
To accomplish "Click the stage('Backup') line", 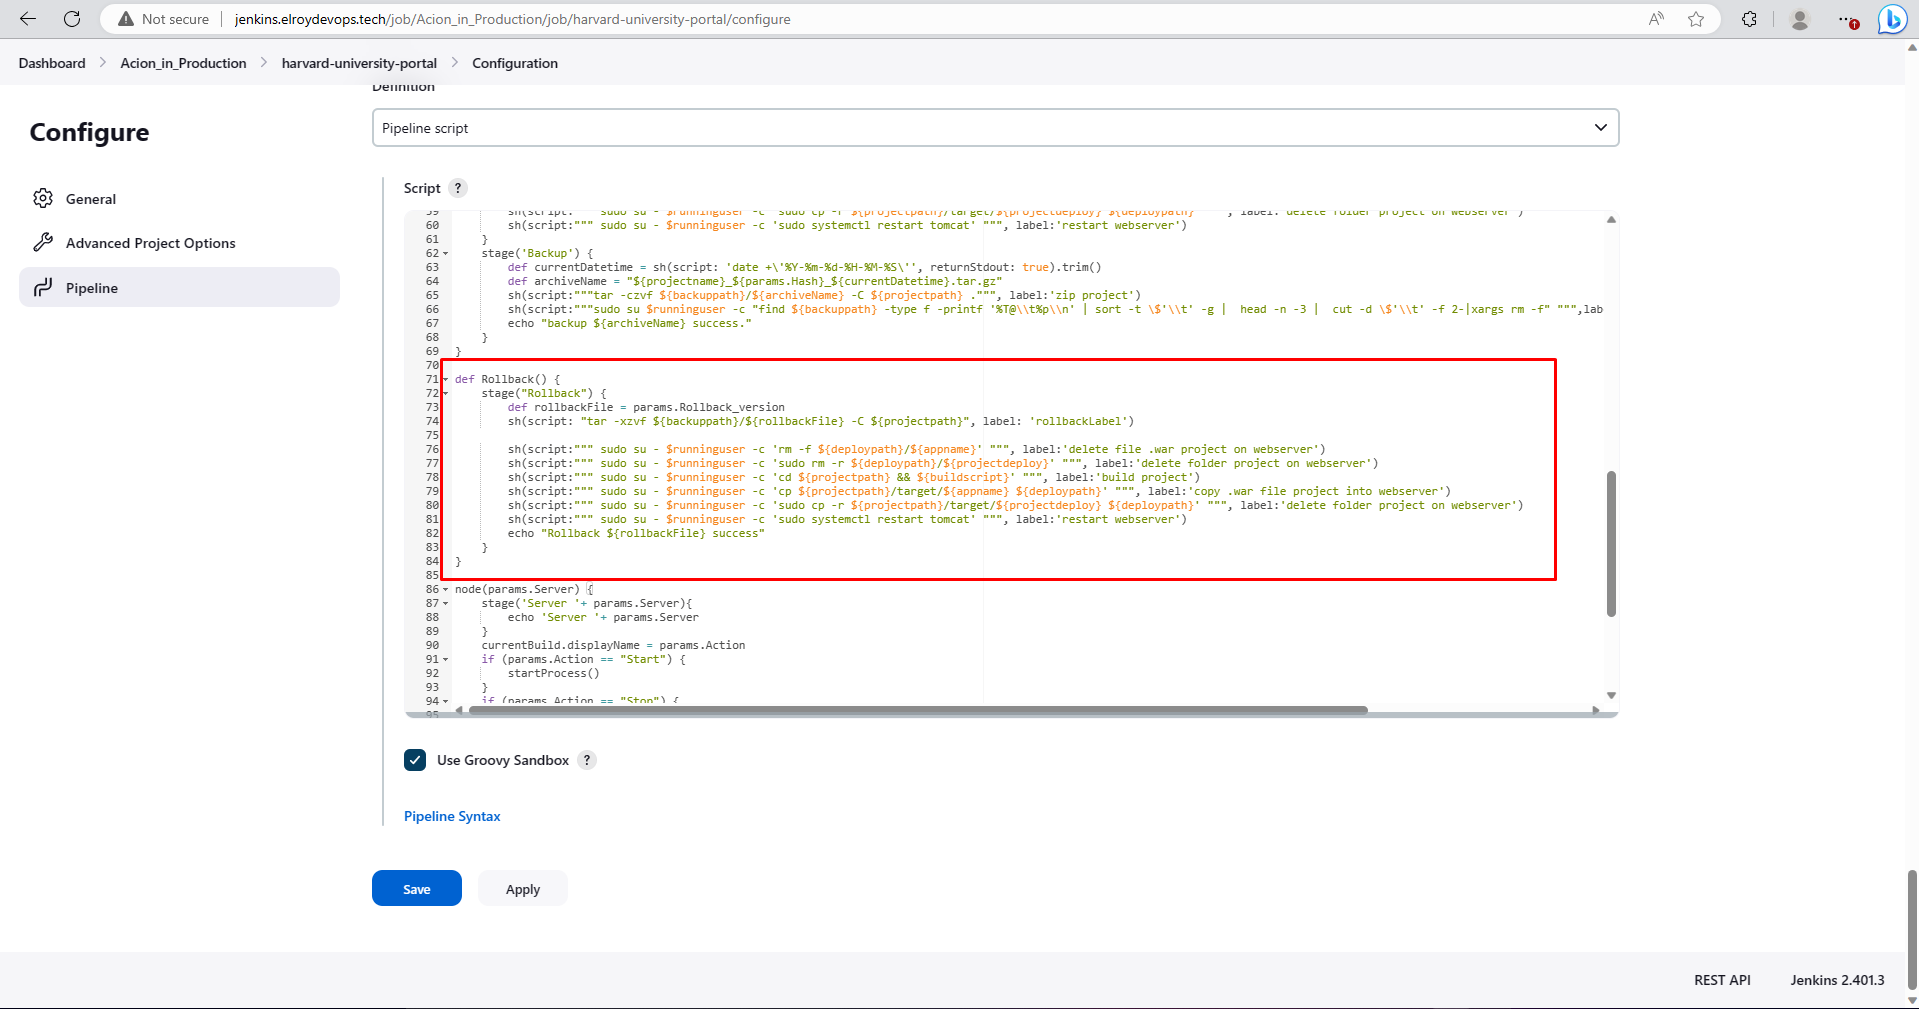I will pos(537,254).
